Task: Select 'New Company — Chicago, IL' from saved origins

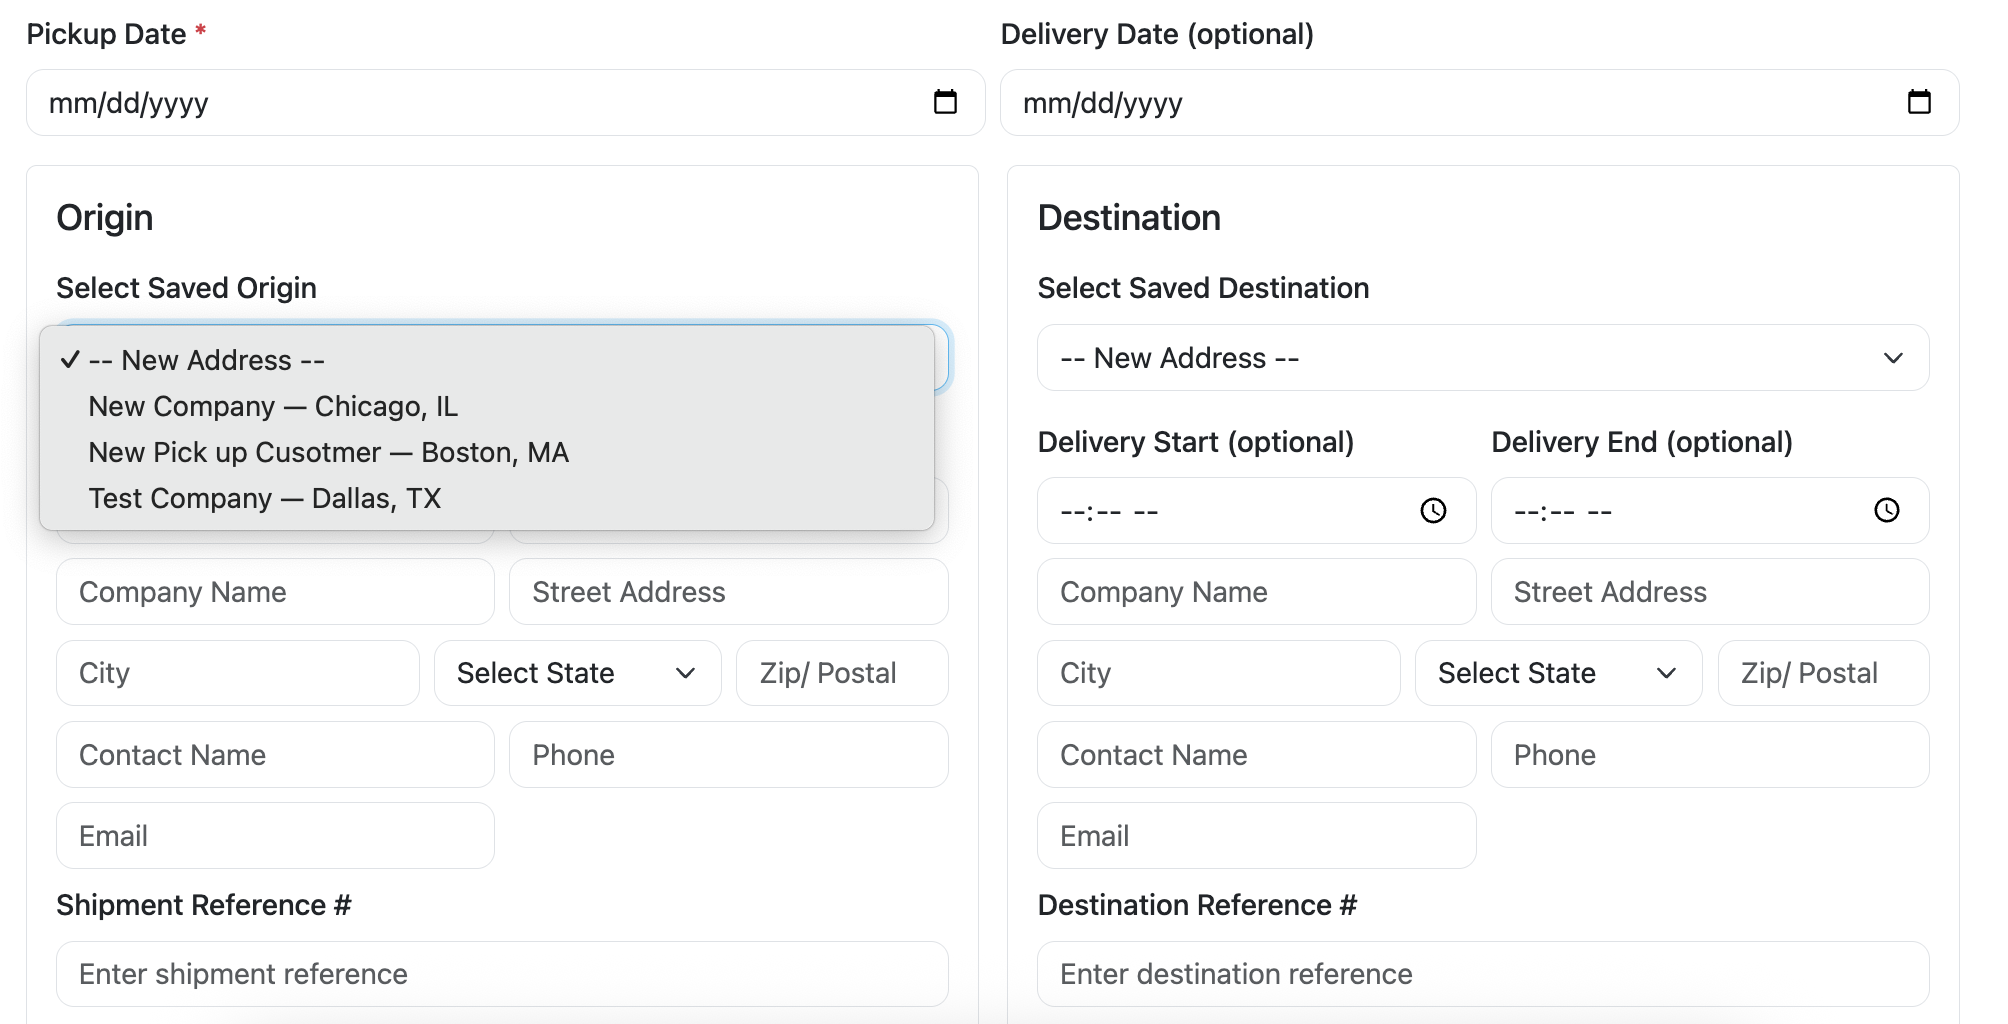Action: (x=273, y=406)
